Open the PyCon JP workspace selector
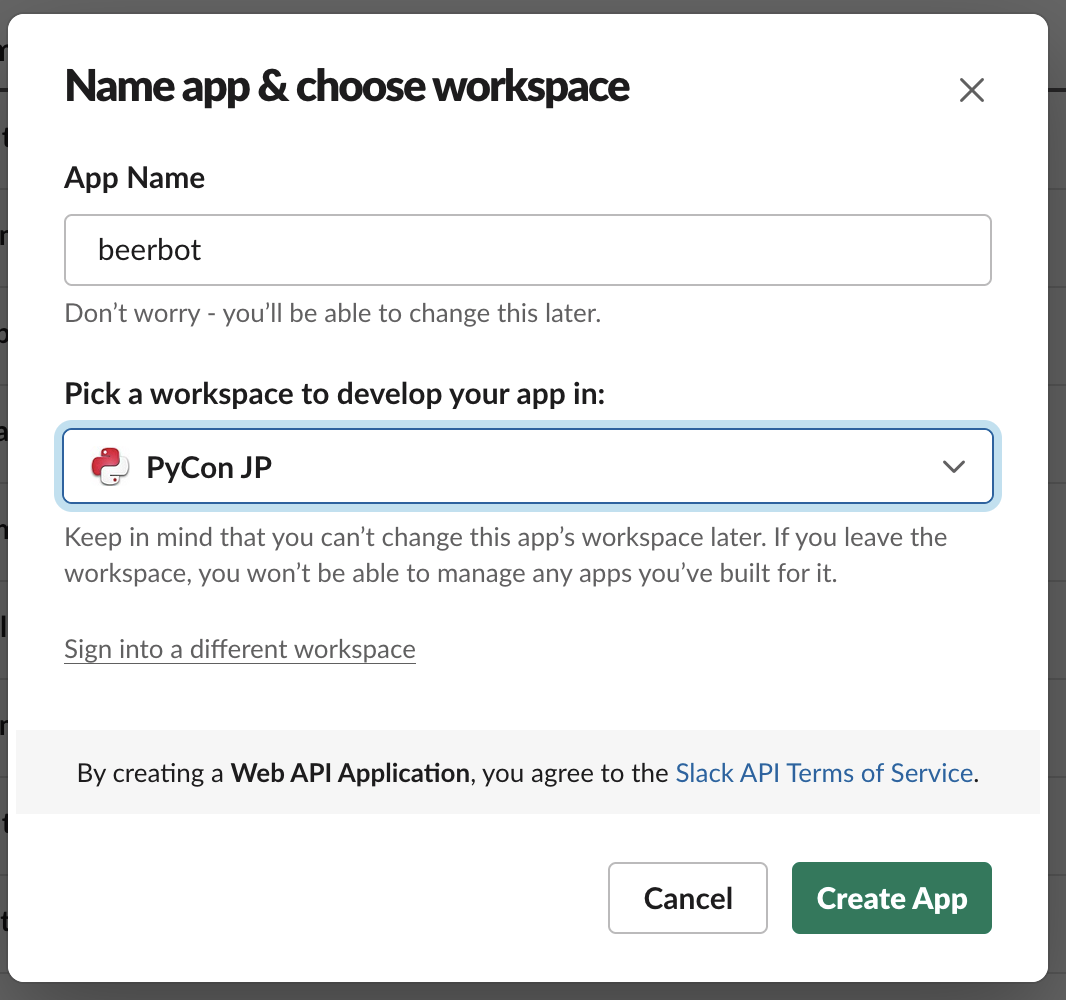 (x=528, y=466)
